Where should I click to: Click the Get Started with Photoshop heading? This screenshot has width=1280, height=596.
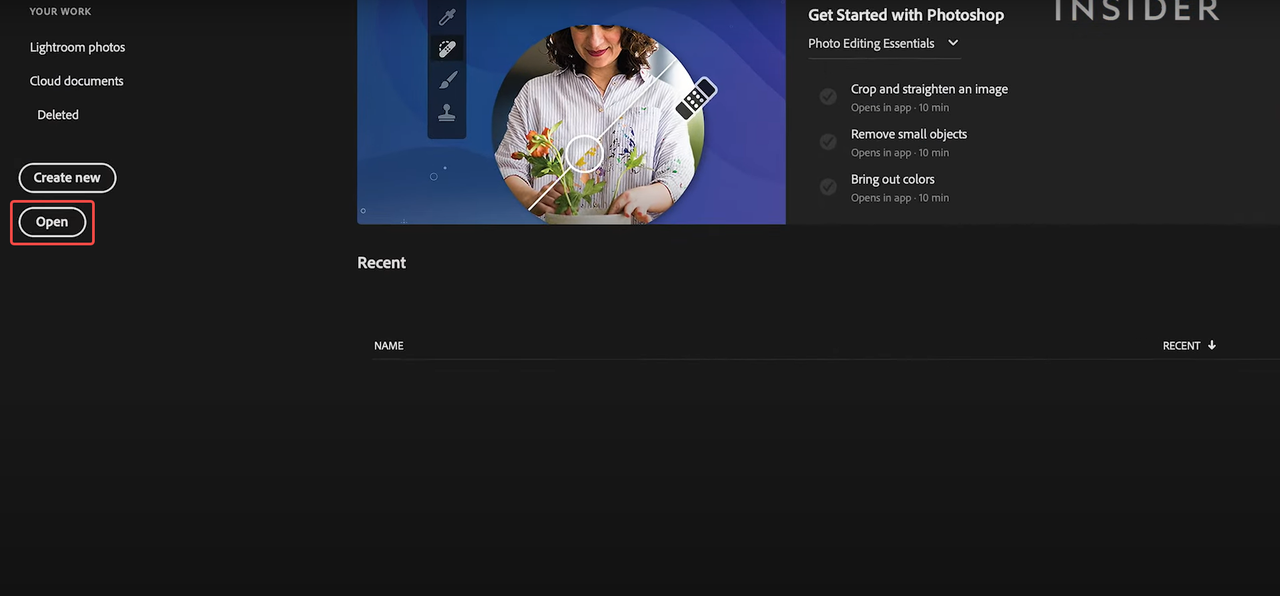(906, 15)
